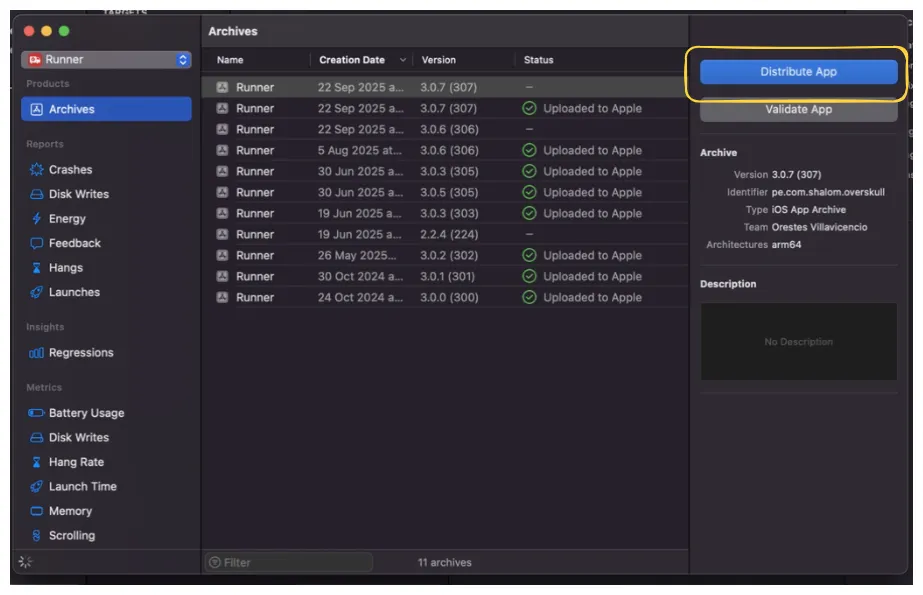Click the Filter search field
923x595 pixels.
[x=290, y=563]
